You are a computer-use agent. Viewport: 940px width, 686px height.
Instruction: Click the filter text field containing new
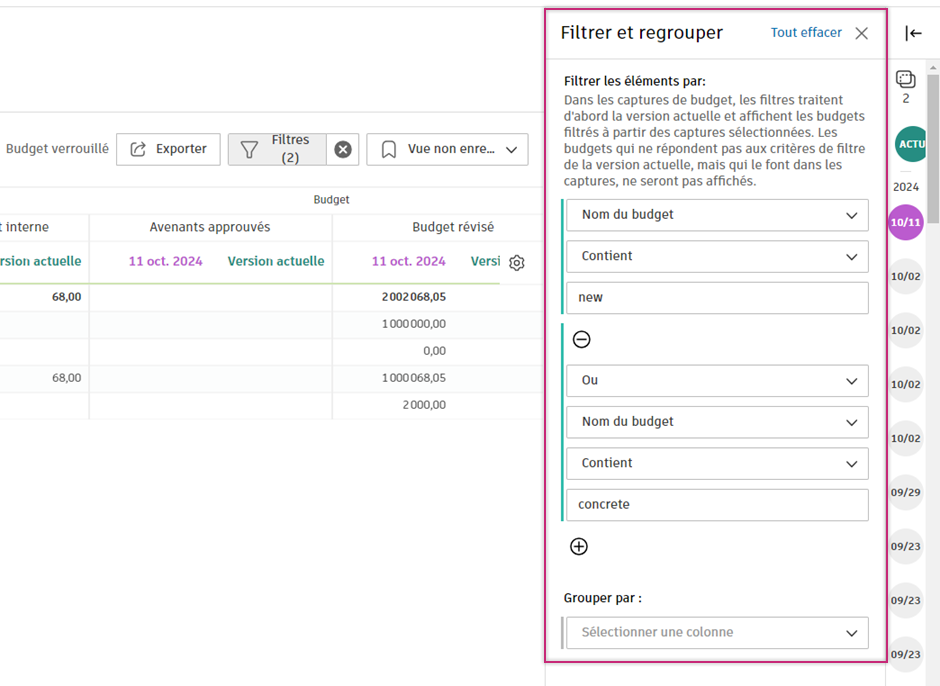pyautogui.click(x=716, y=298)
